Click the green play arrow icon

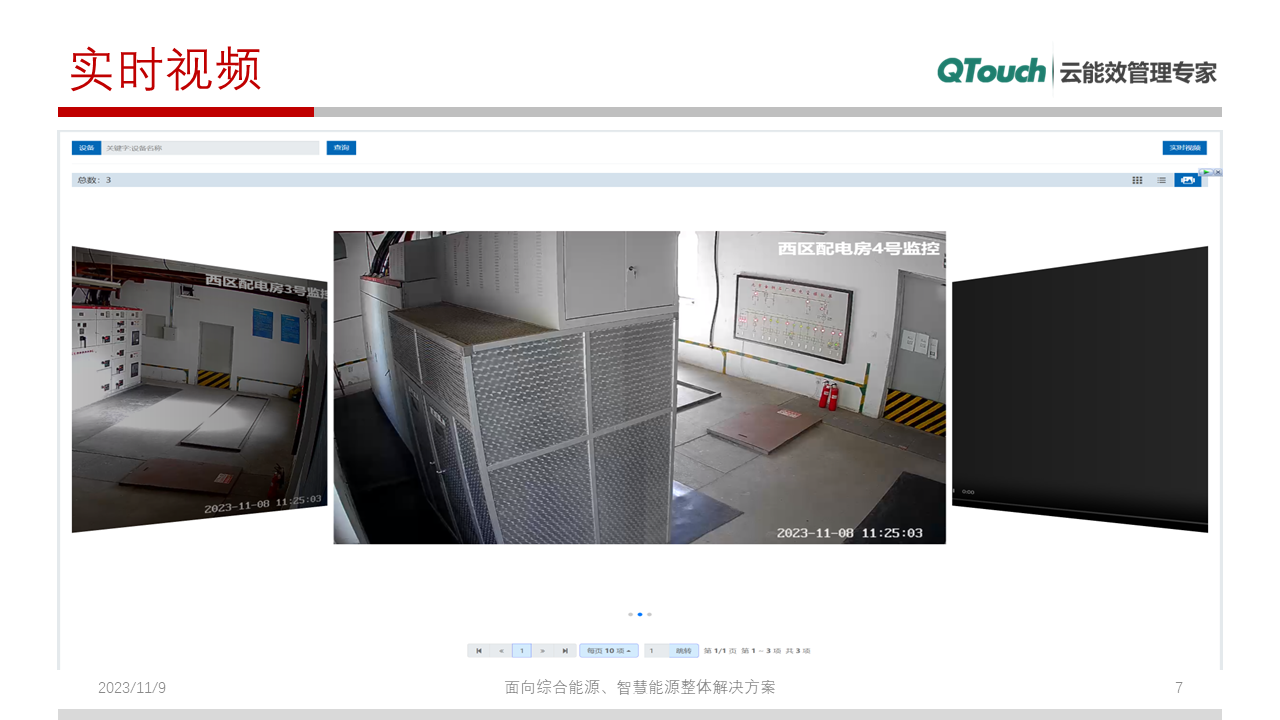(x=1205, y=172)
